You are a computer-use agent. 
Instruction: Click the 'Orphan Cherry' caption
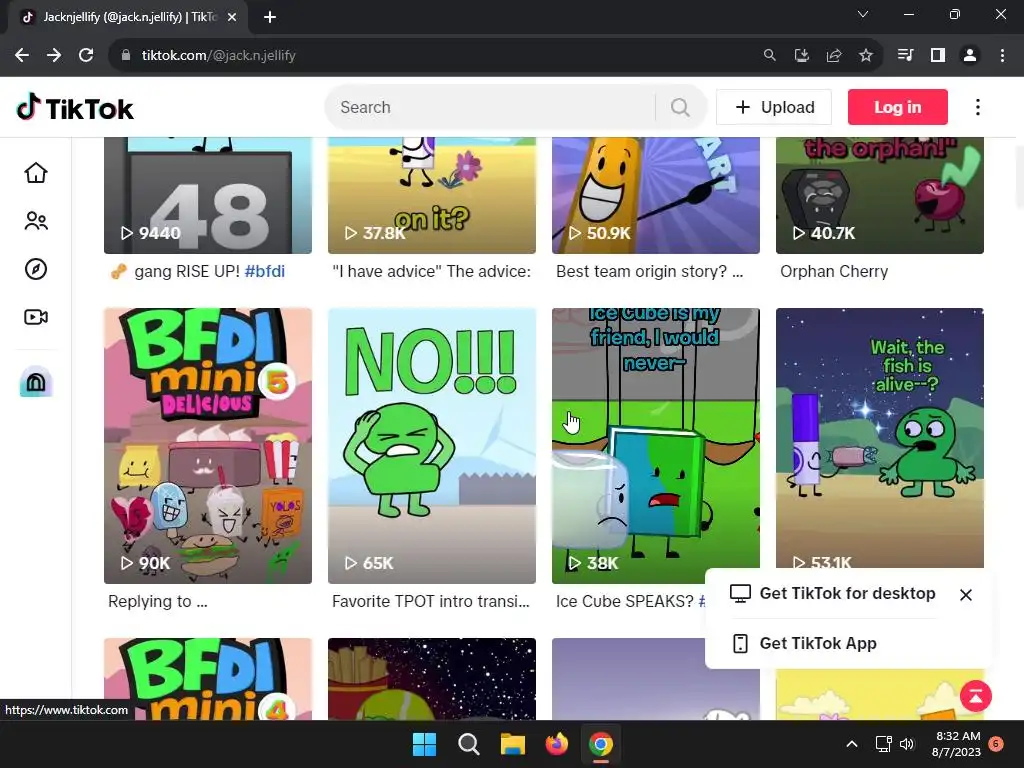[834, 272]
